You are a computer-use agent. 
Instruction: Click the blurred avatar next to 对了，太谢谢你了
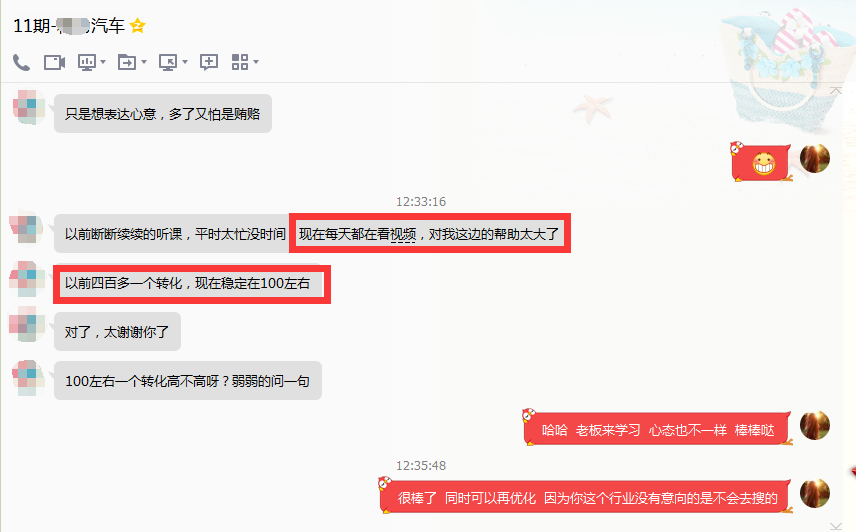tap(27, 324)
